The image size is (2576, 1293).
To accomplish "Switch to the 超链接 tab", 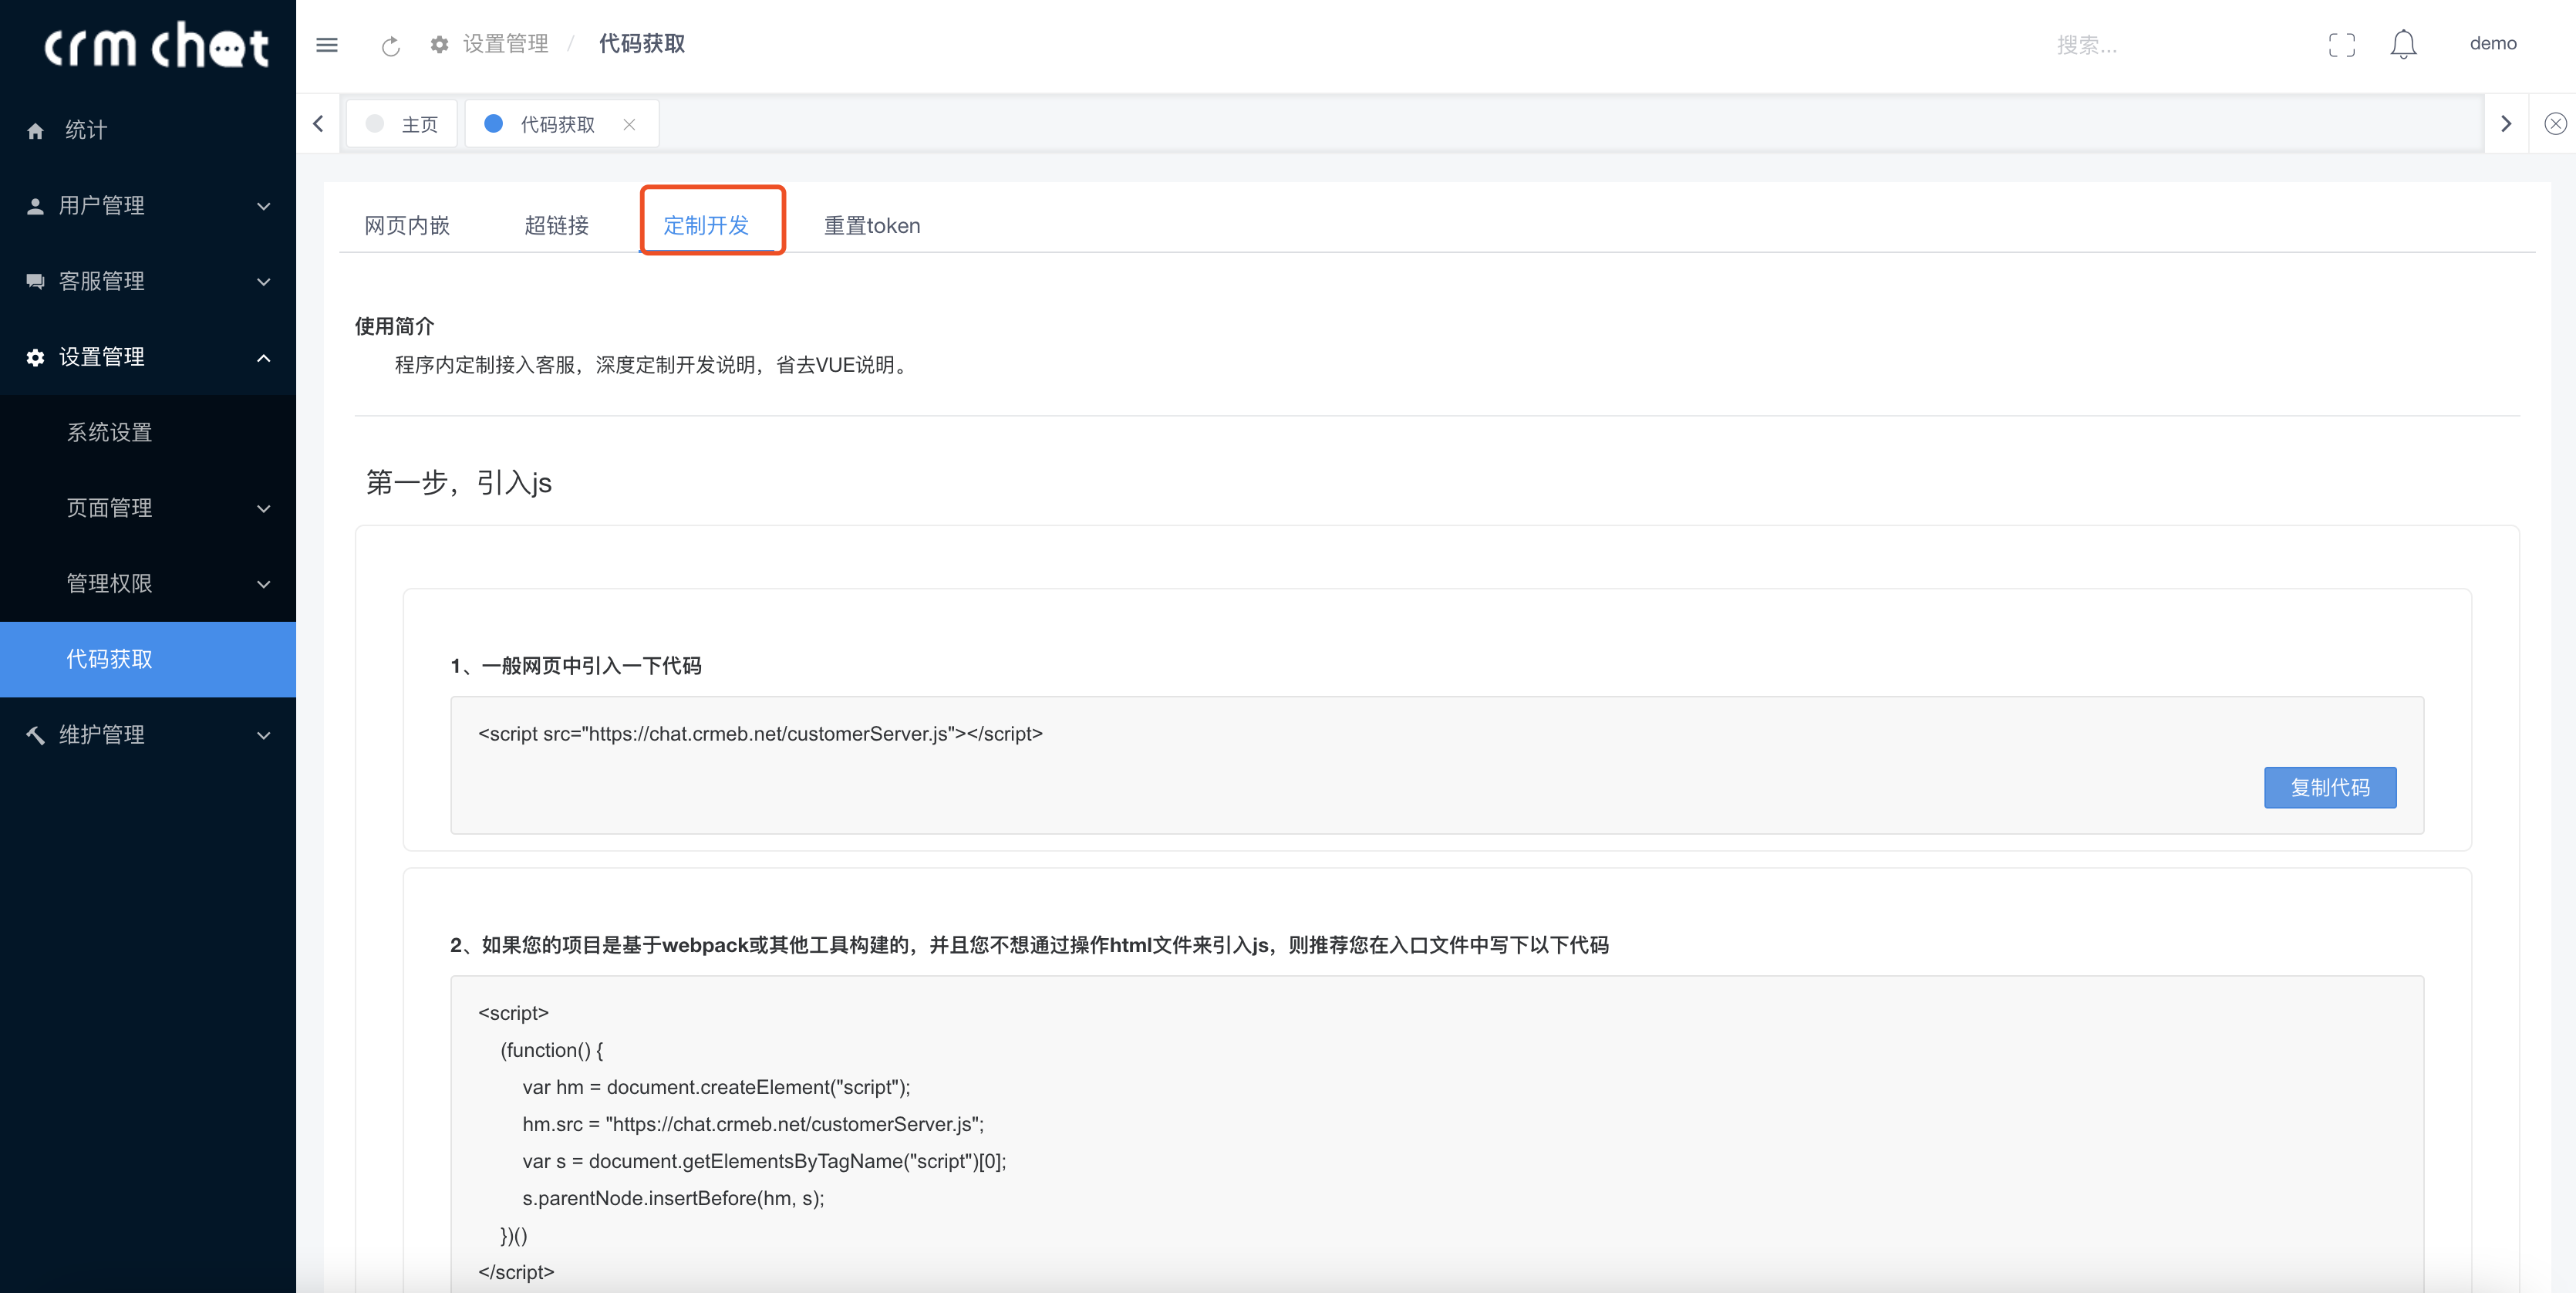I will (x=556, y=226).
